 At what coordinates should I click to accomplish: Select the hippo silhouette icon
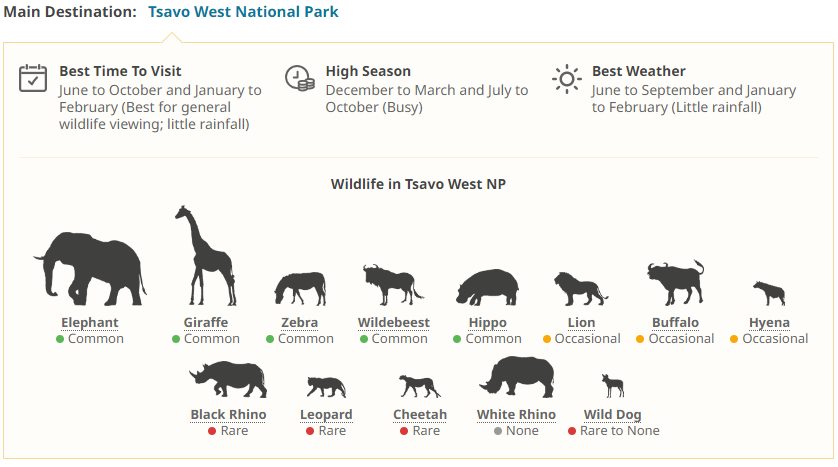point(487,286)
